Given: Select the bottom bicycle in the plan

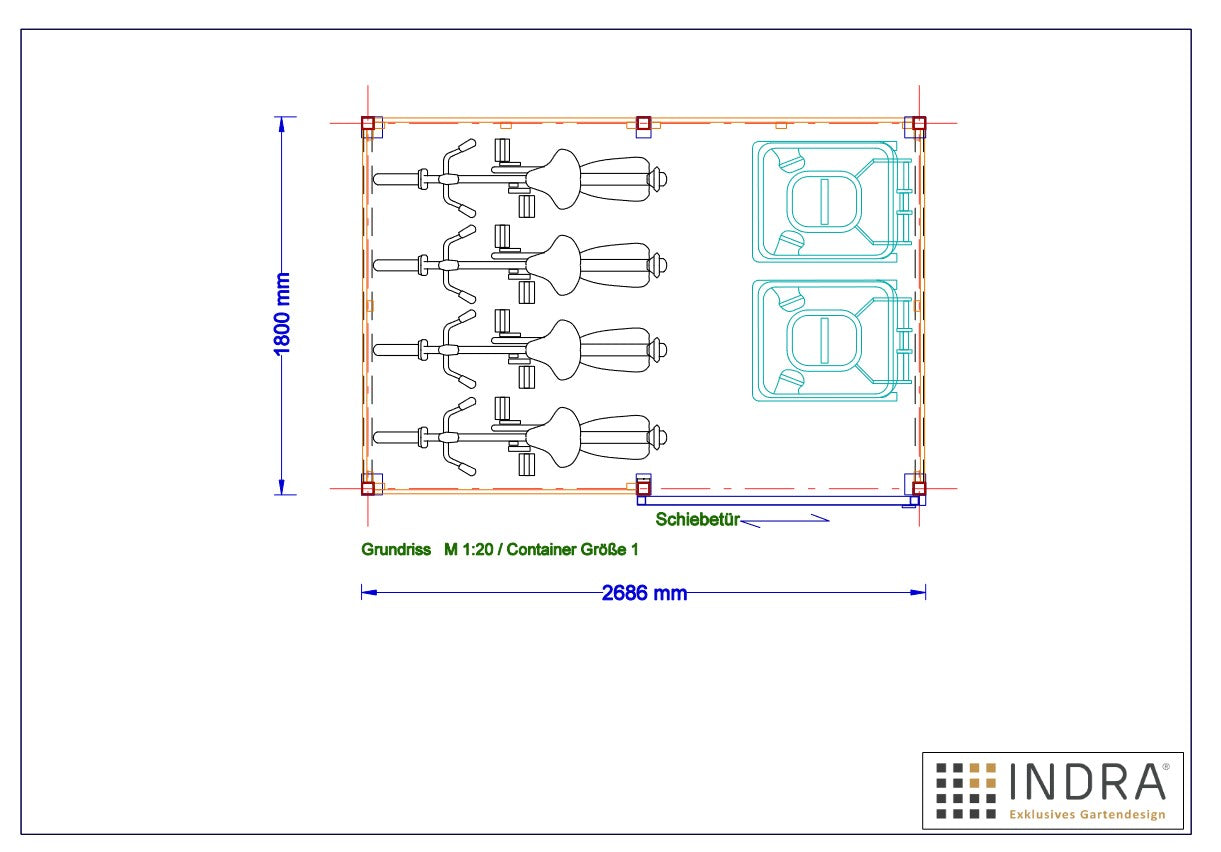Looking at the screenshot, I should pos(520,437).
